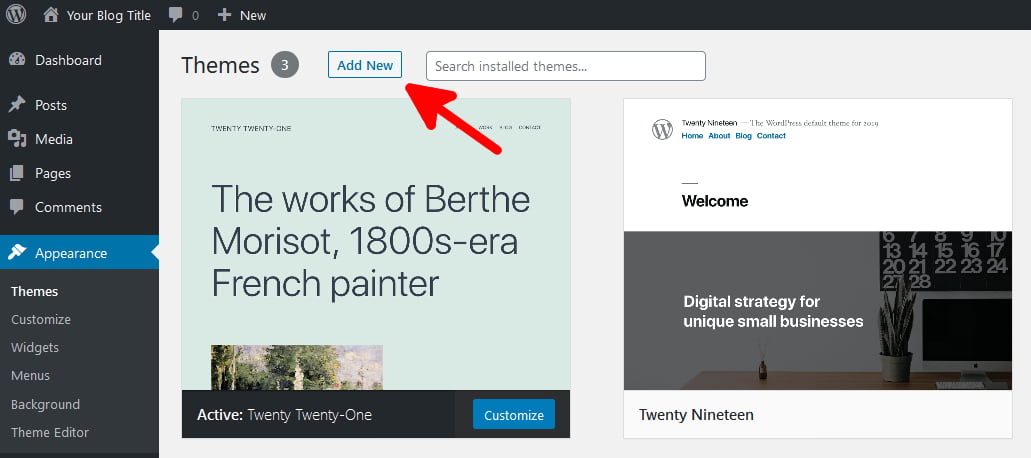Select the Twenty Twenty-One theme screenshot
The width and height of the screenshot is (1031, 458).
click(x=376, y=244)
